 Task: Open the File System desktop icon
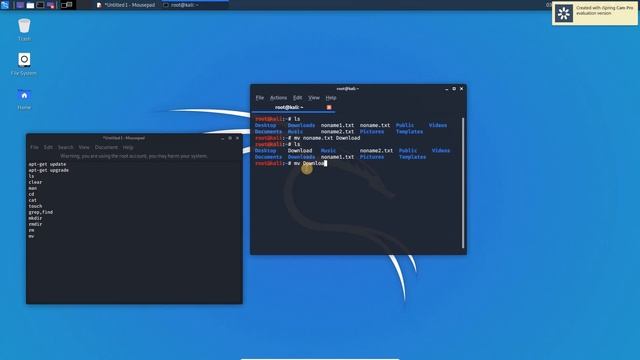pyautogui.click(x=24, y=64)
